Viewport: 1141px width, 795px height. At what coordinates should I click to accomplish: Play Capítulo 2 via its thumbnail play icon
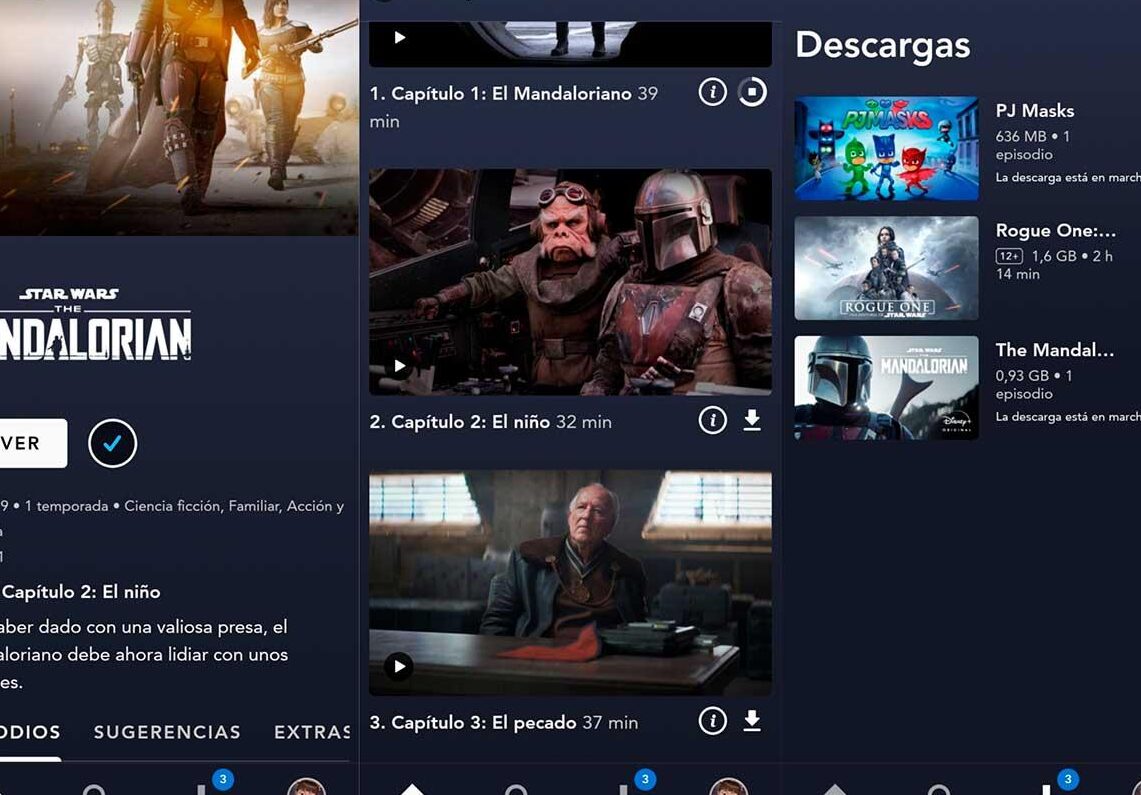point(399,365)
